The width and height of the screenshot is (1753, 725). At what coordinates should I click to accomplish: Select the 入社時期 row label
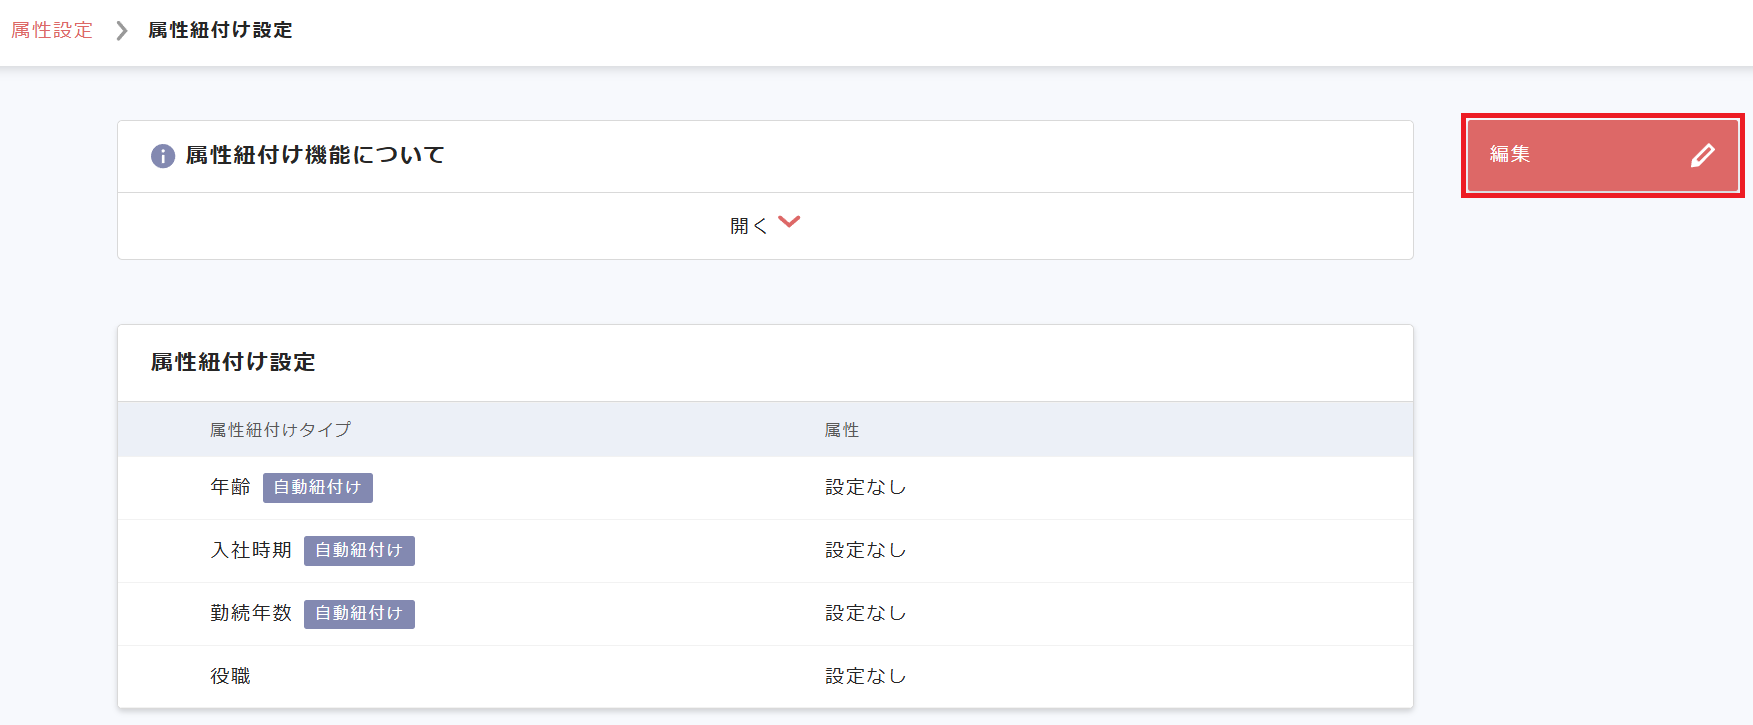251,550
